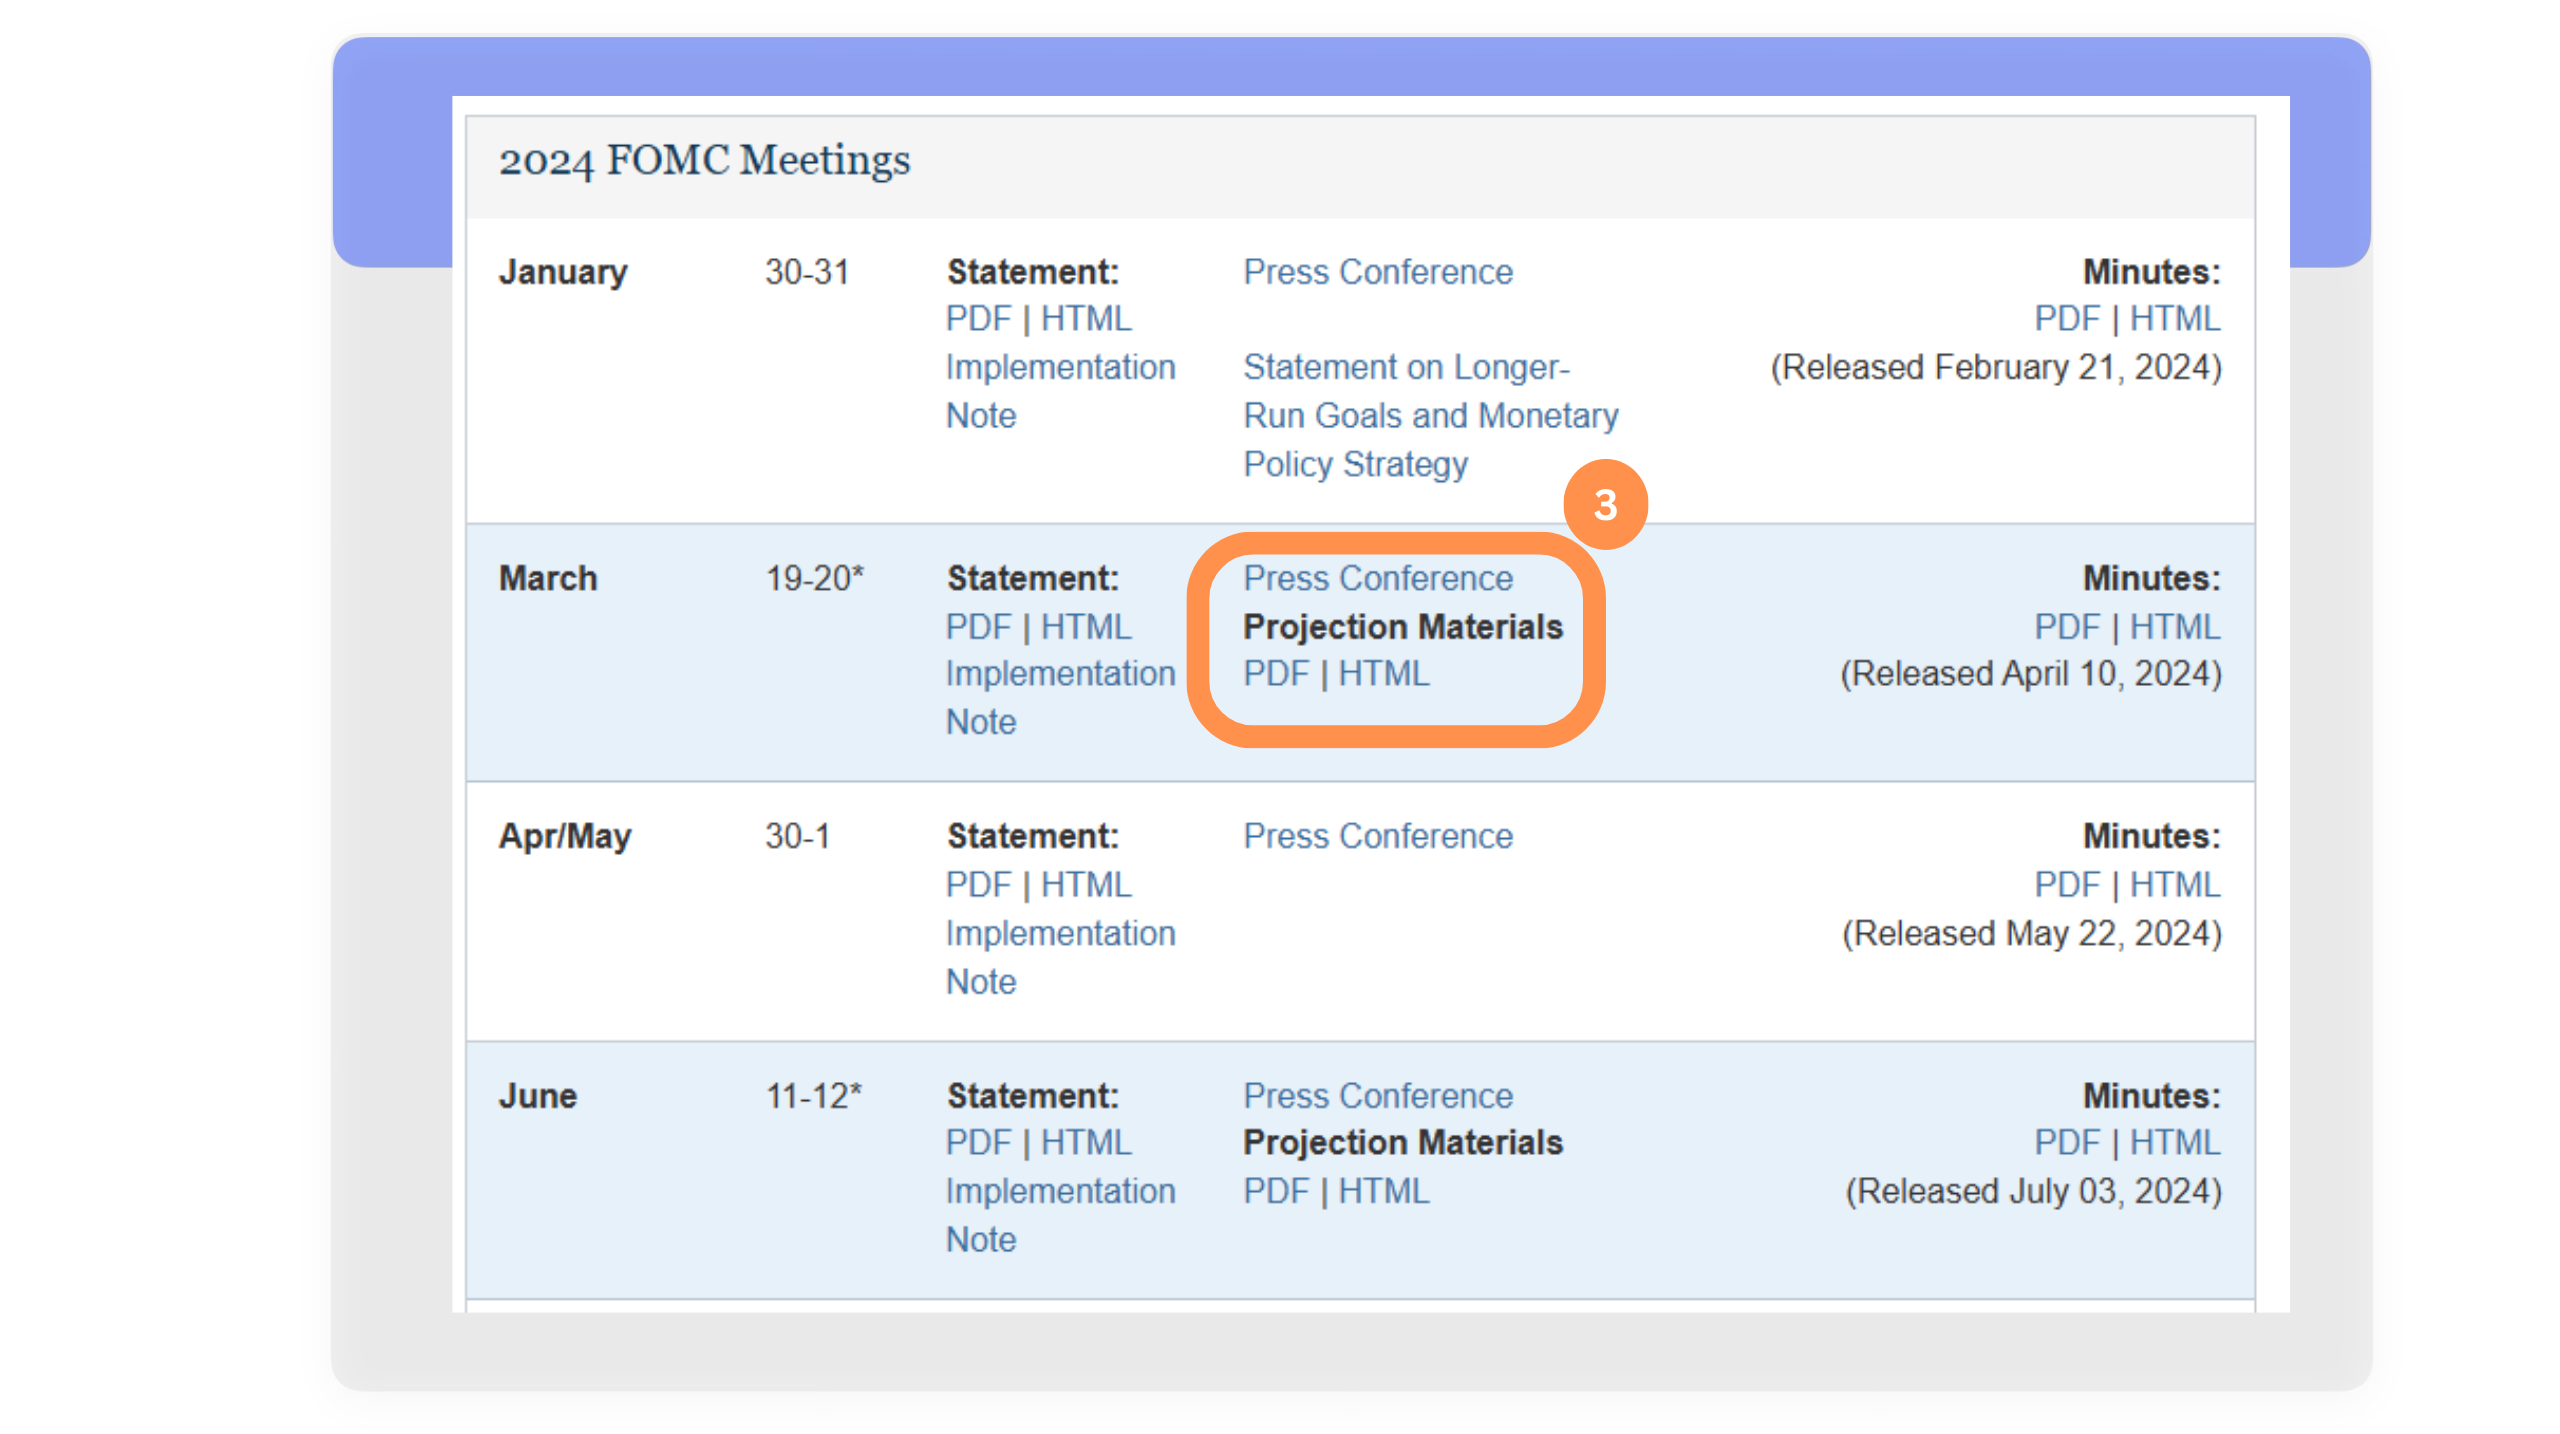Open March Minutes HTML link
The width and height of the screenshot is (2560, 1434).
[x=2175, y=627]
